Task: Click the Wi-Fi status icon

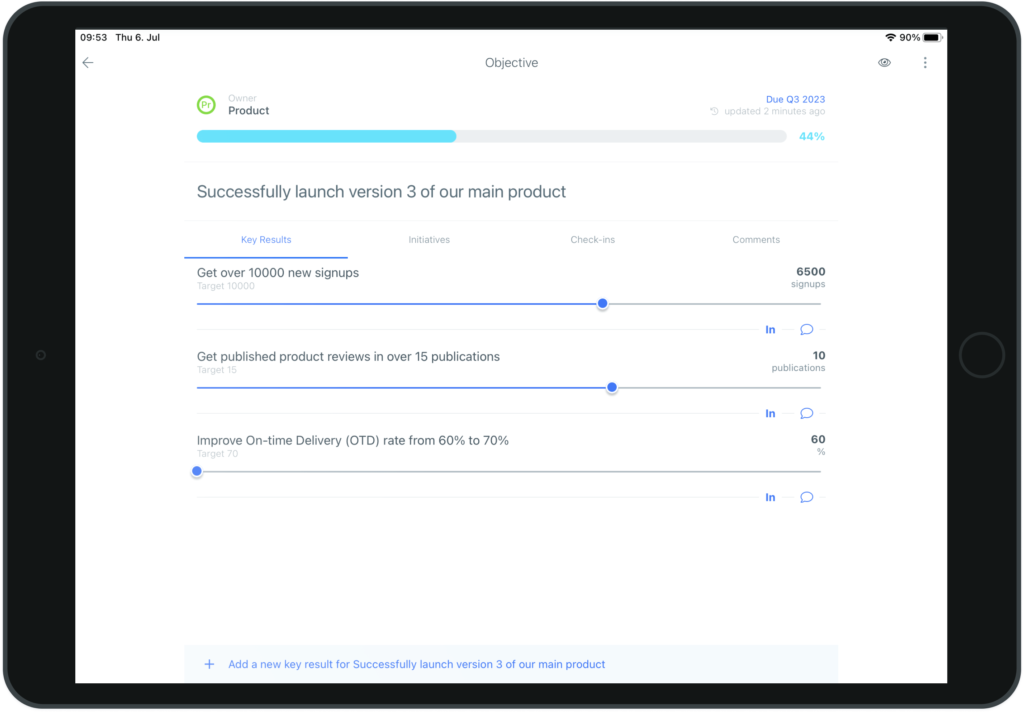Action: pos(890,37)
